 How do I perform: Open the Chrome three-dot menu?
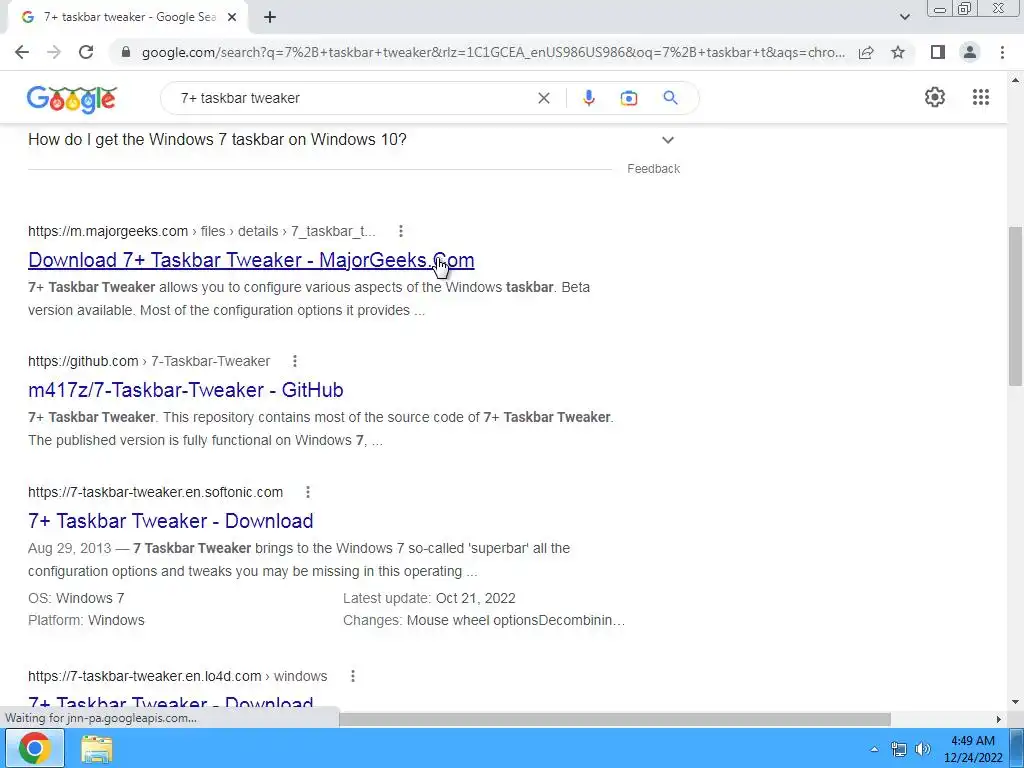(1002, 52)
